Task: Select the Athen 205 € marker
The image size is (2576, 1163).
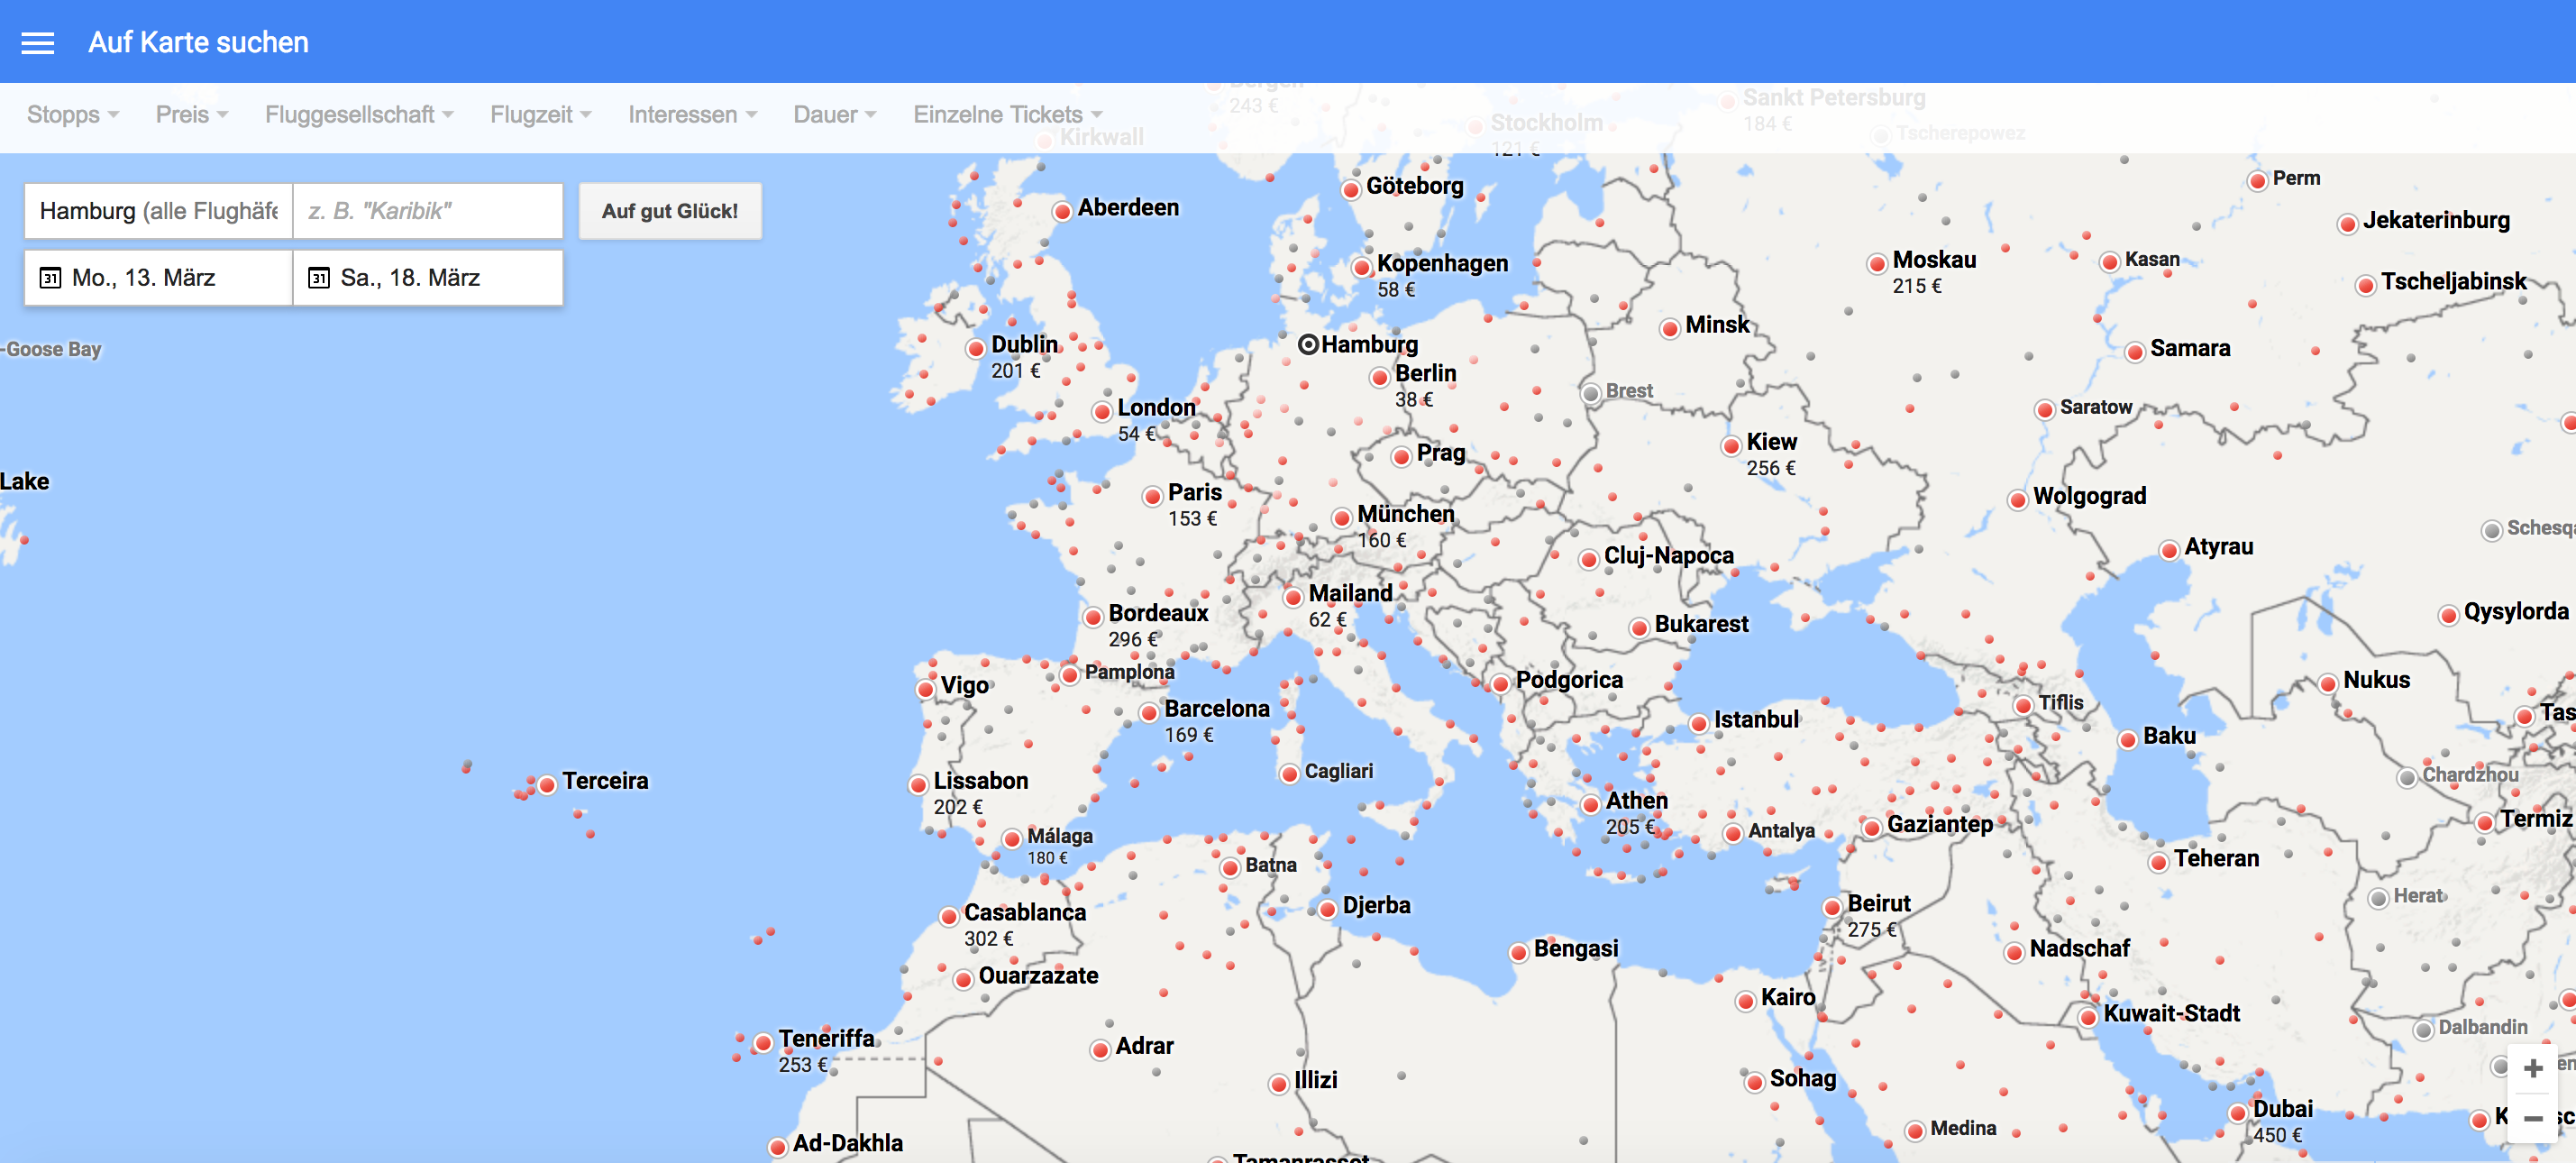Action: [1591, 804]
